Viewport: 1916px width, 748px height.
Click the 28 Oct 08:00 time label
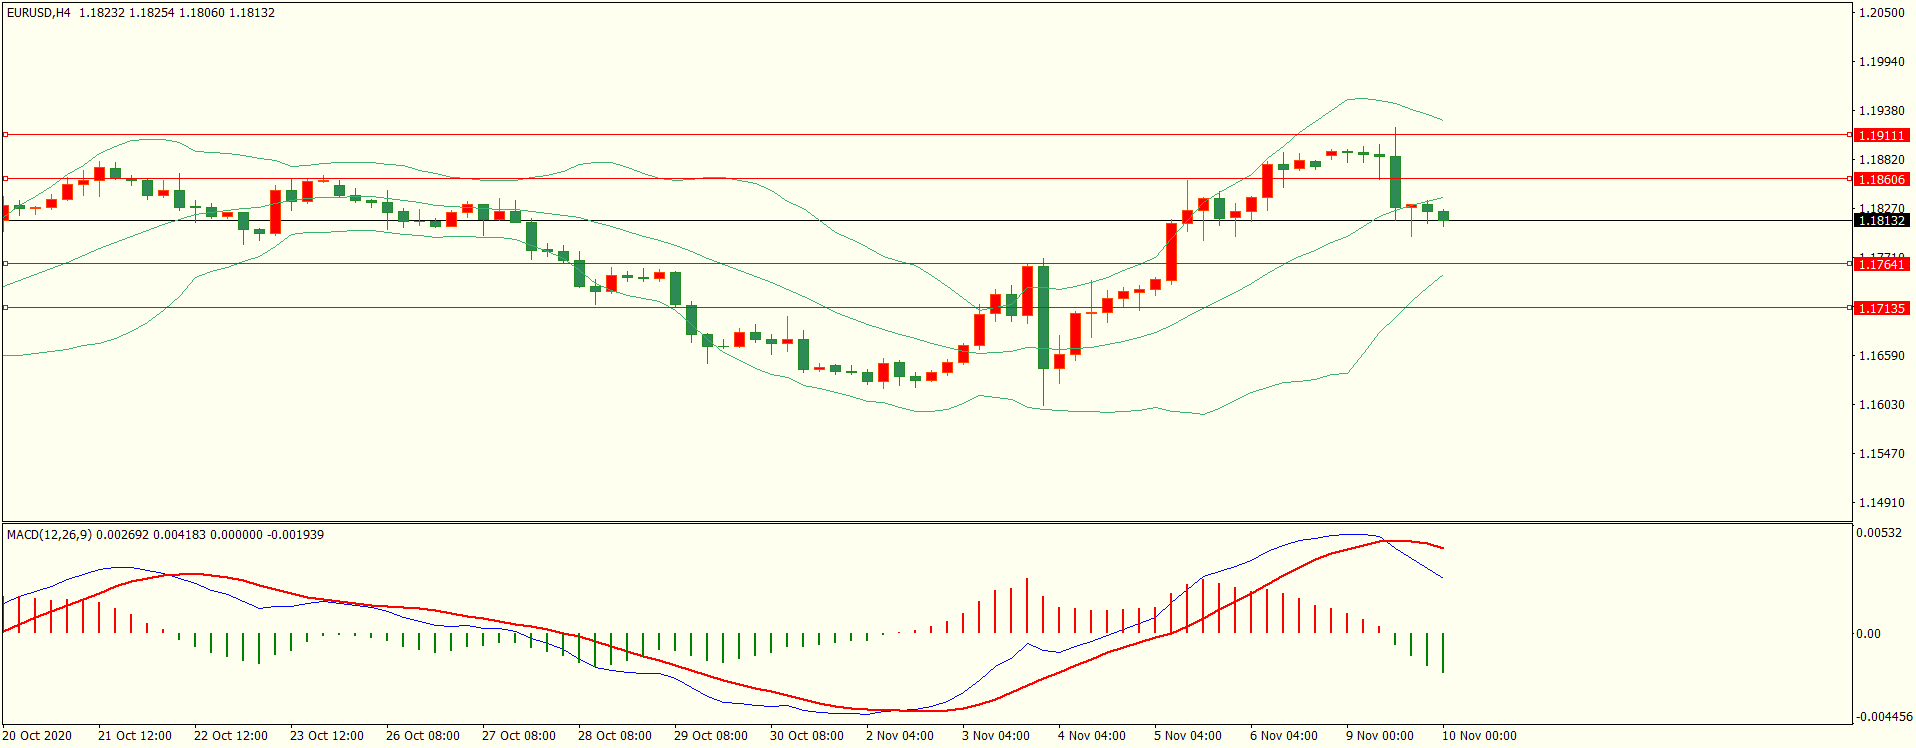(x=615, y=736)
